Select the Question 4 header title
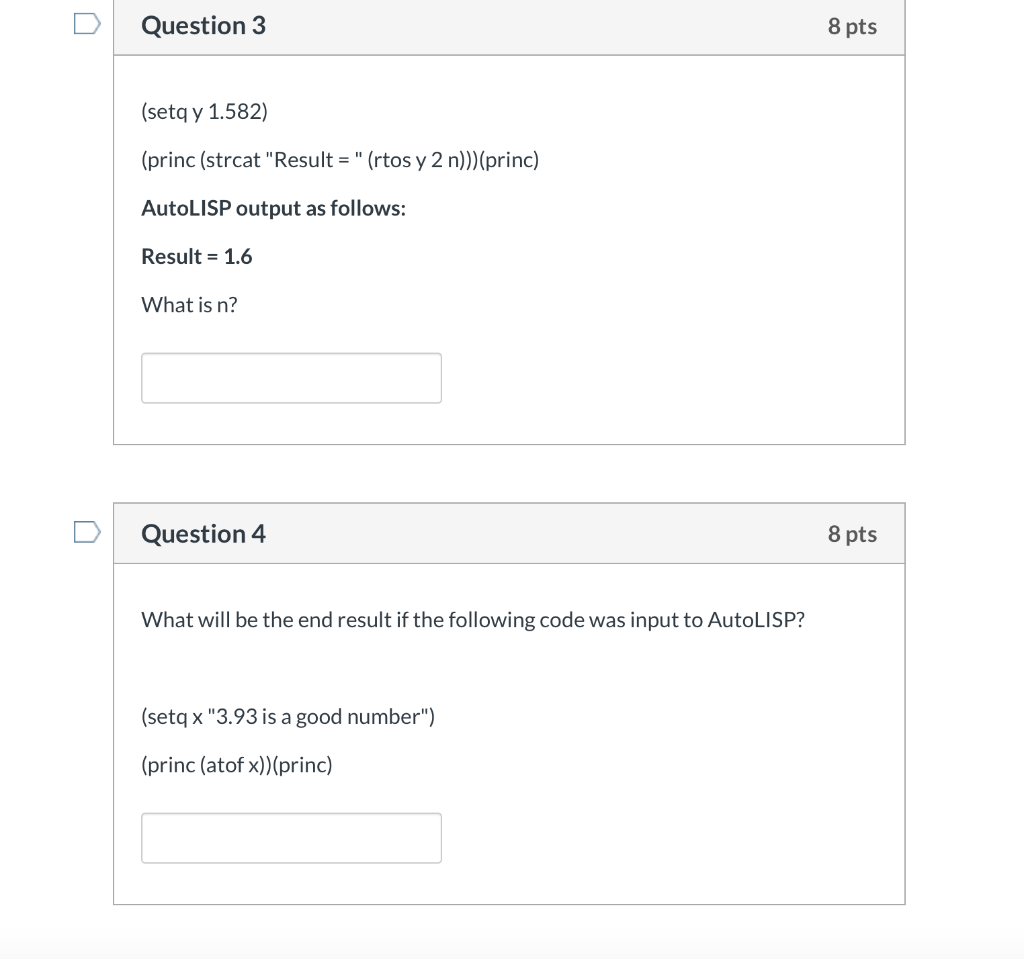Viewport: 1024px width, 959px height. (203, 534)
